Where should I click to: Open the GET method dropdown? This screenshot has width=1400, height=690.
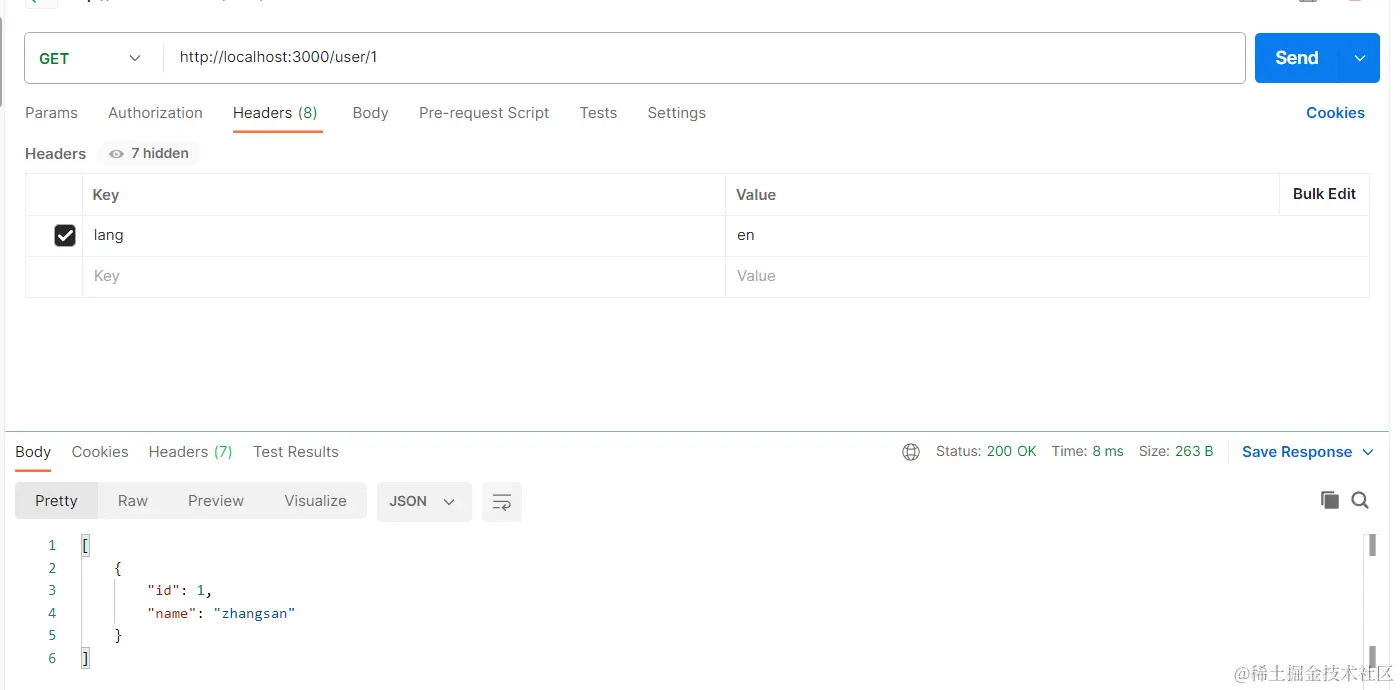pos(91,58)
